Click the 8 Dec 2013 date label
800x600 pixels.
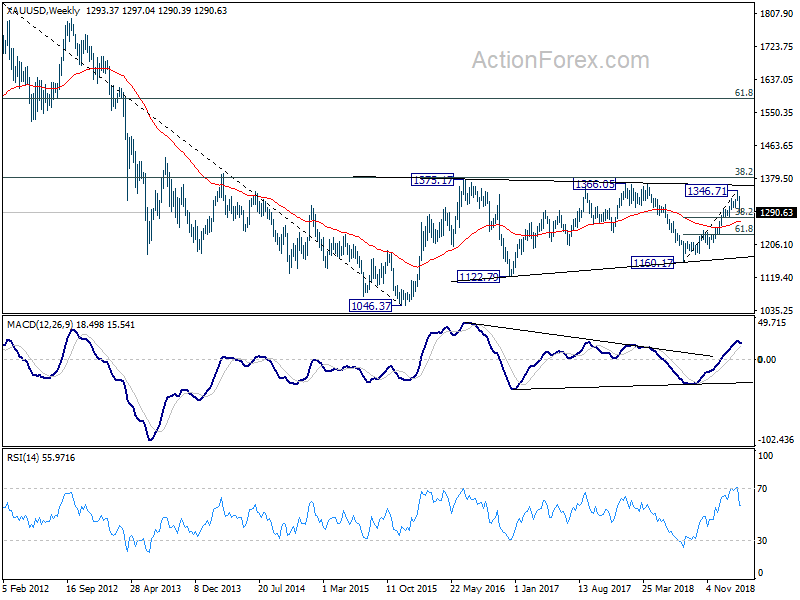tap(218, 588)
